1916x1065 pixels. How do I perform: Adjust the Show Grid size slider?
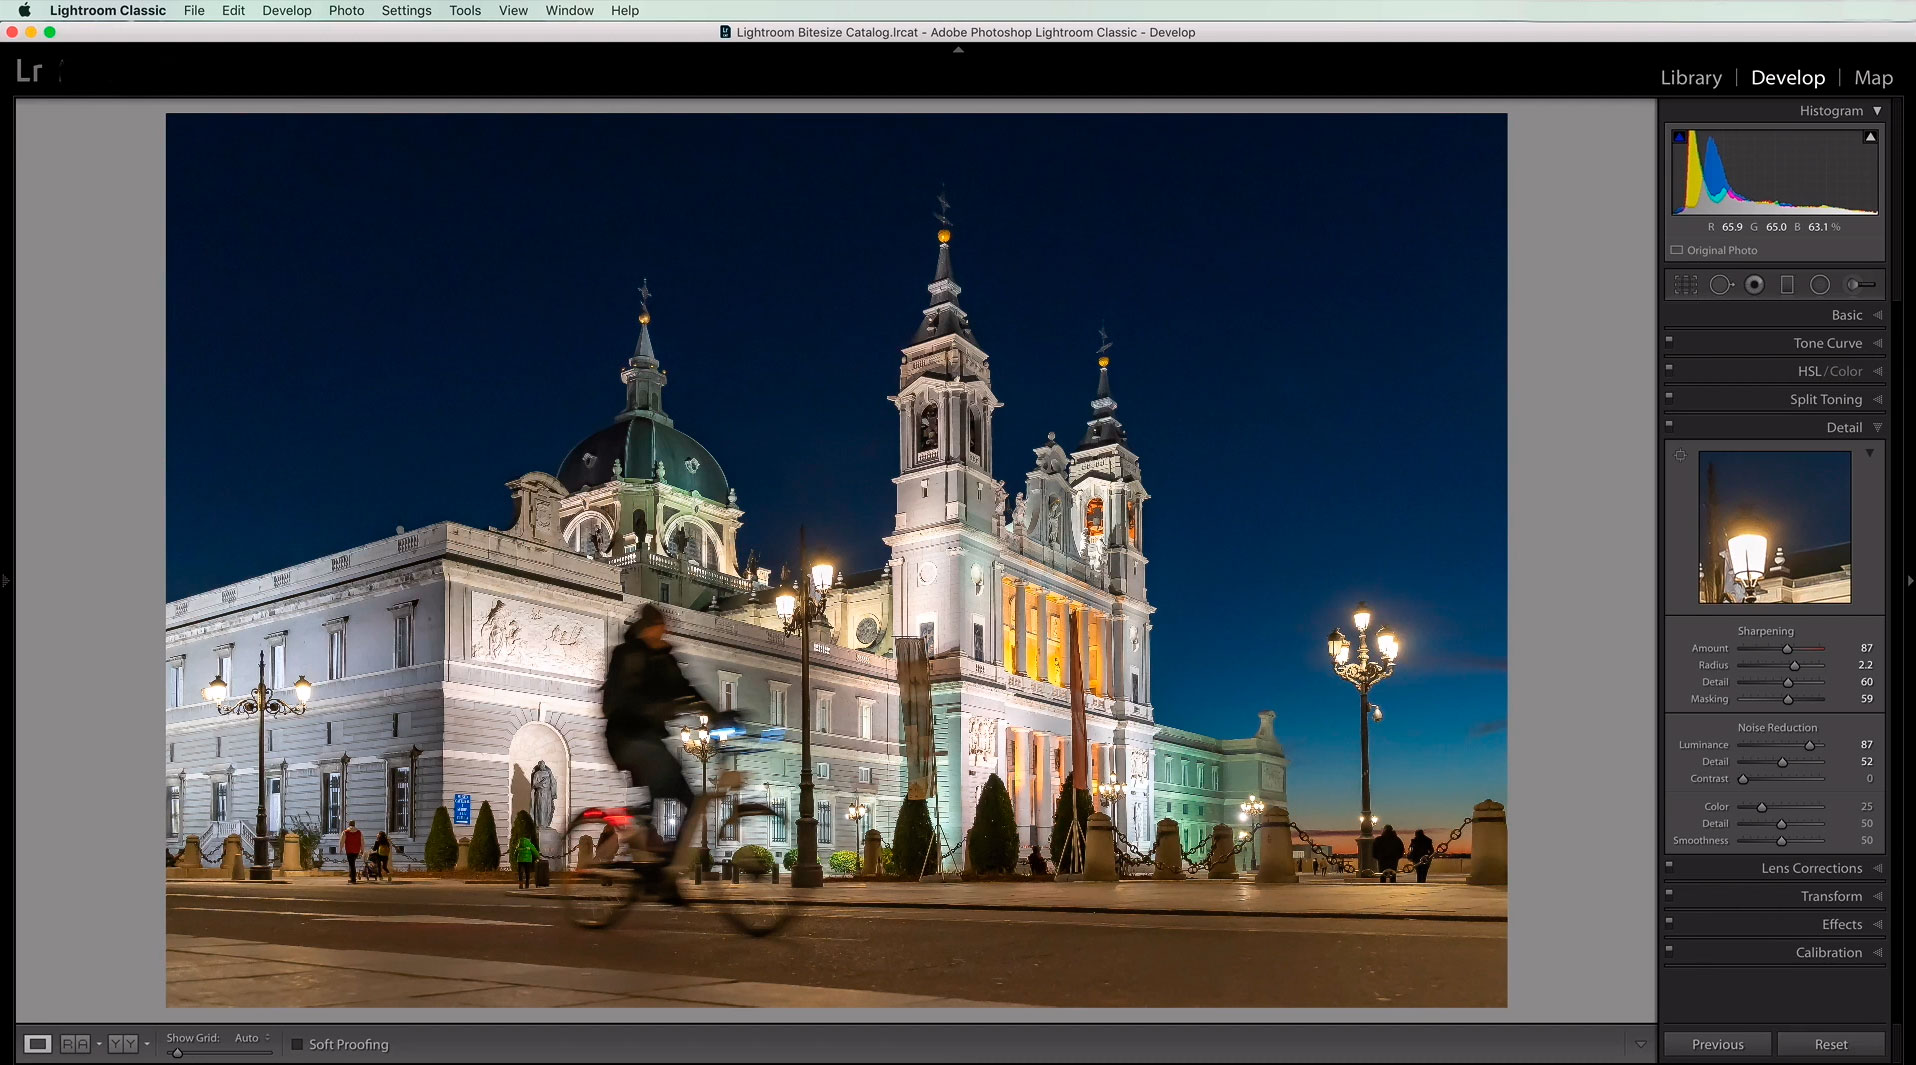(x=177, y=1052)
